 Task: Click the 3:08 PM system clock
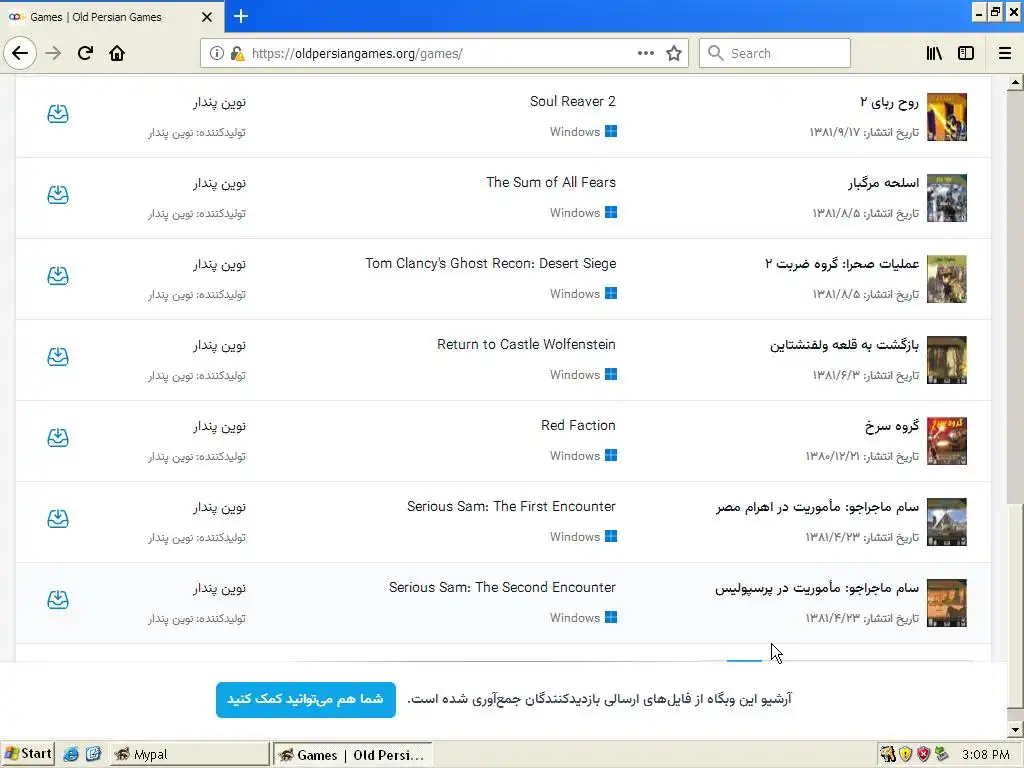pyautogui.click(x=986, y=754)
